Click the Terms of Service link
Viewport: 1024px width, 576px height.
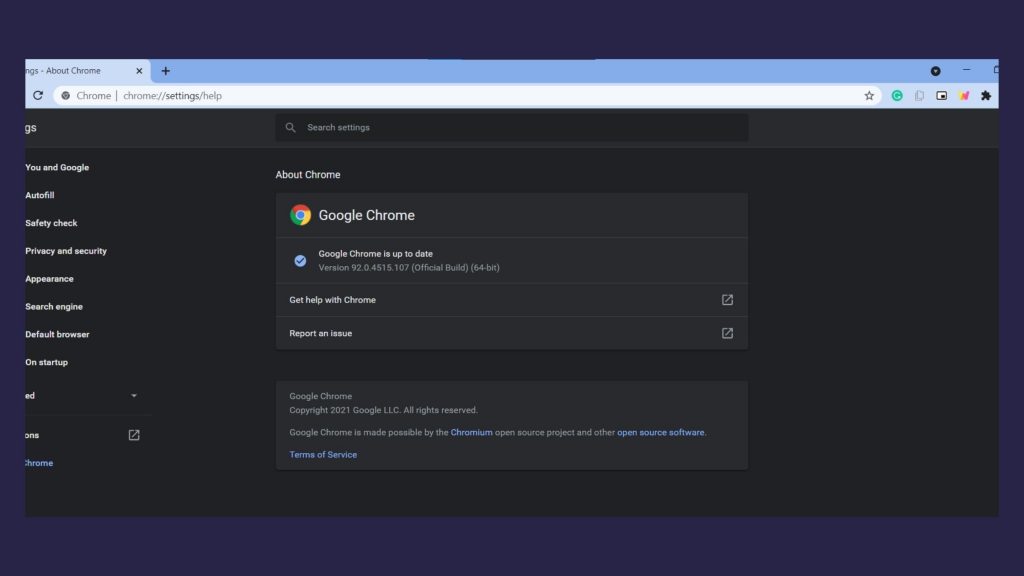323,455
